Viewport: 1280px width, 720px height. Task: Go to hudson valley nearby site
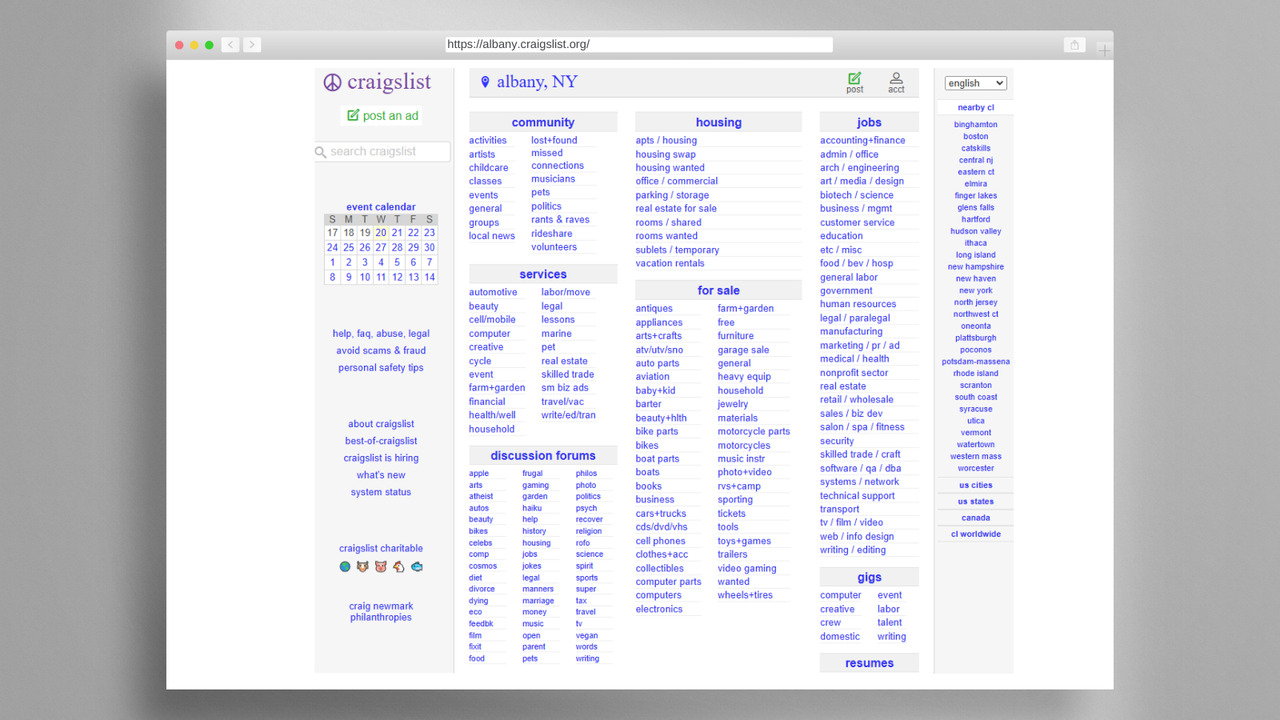(x=976, y=231)
